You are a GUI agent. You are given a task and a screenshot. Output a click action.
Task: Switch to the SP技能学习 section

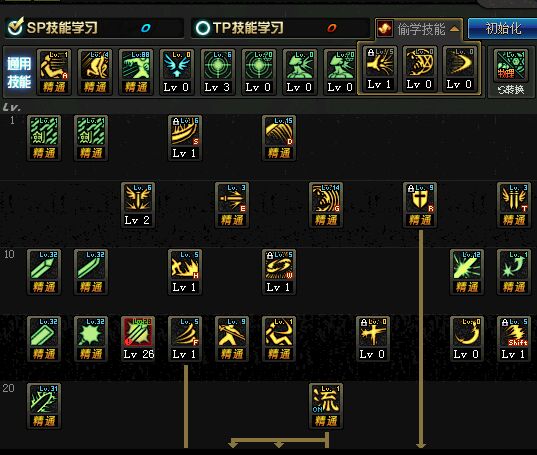(x=94, y=28)
